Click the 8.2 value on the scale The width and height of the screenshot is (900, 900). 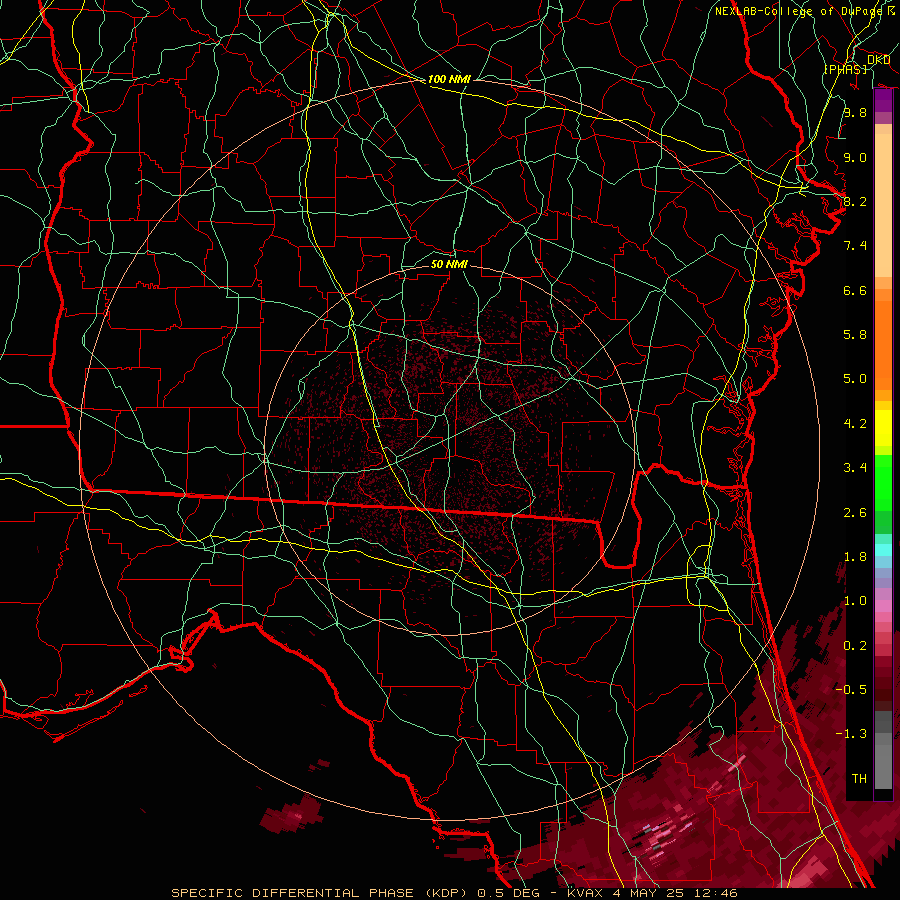coord(855,201)
